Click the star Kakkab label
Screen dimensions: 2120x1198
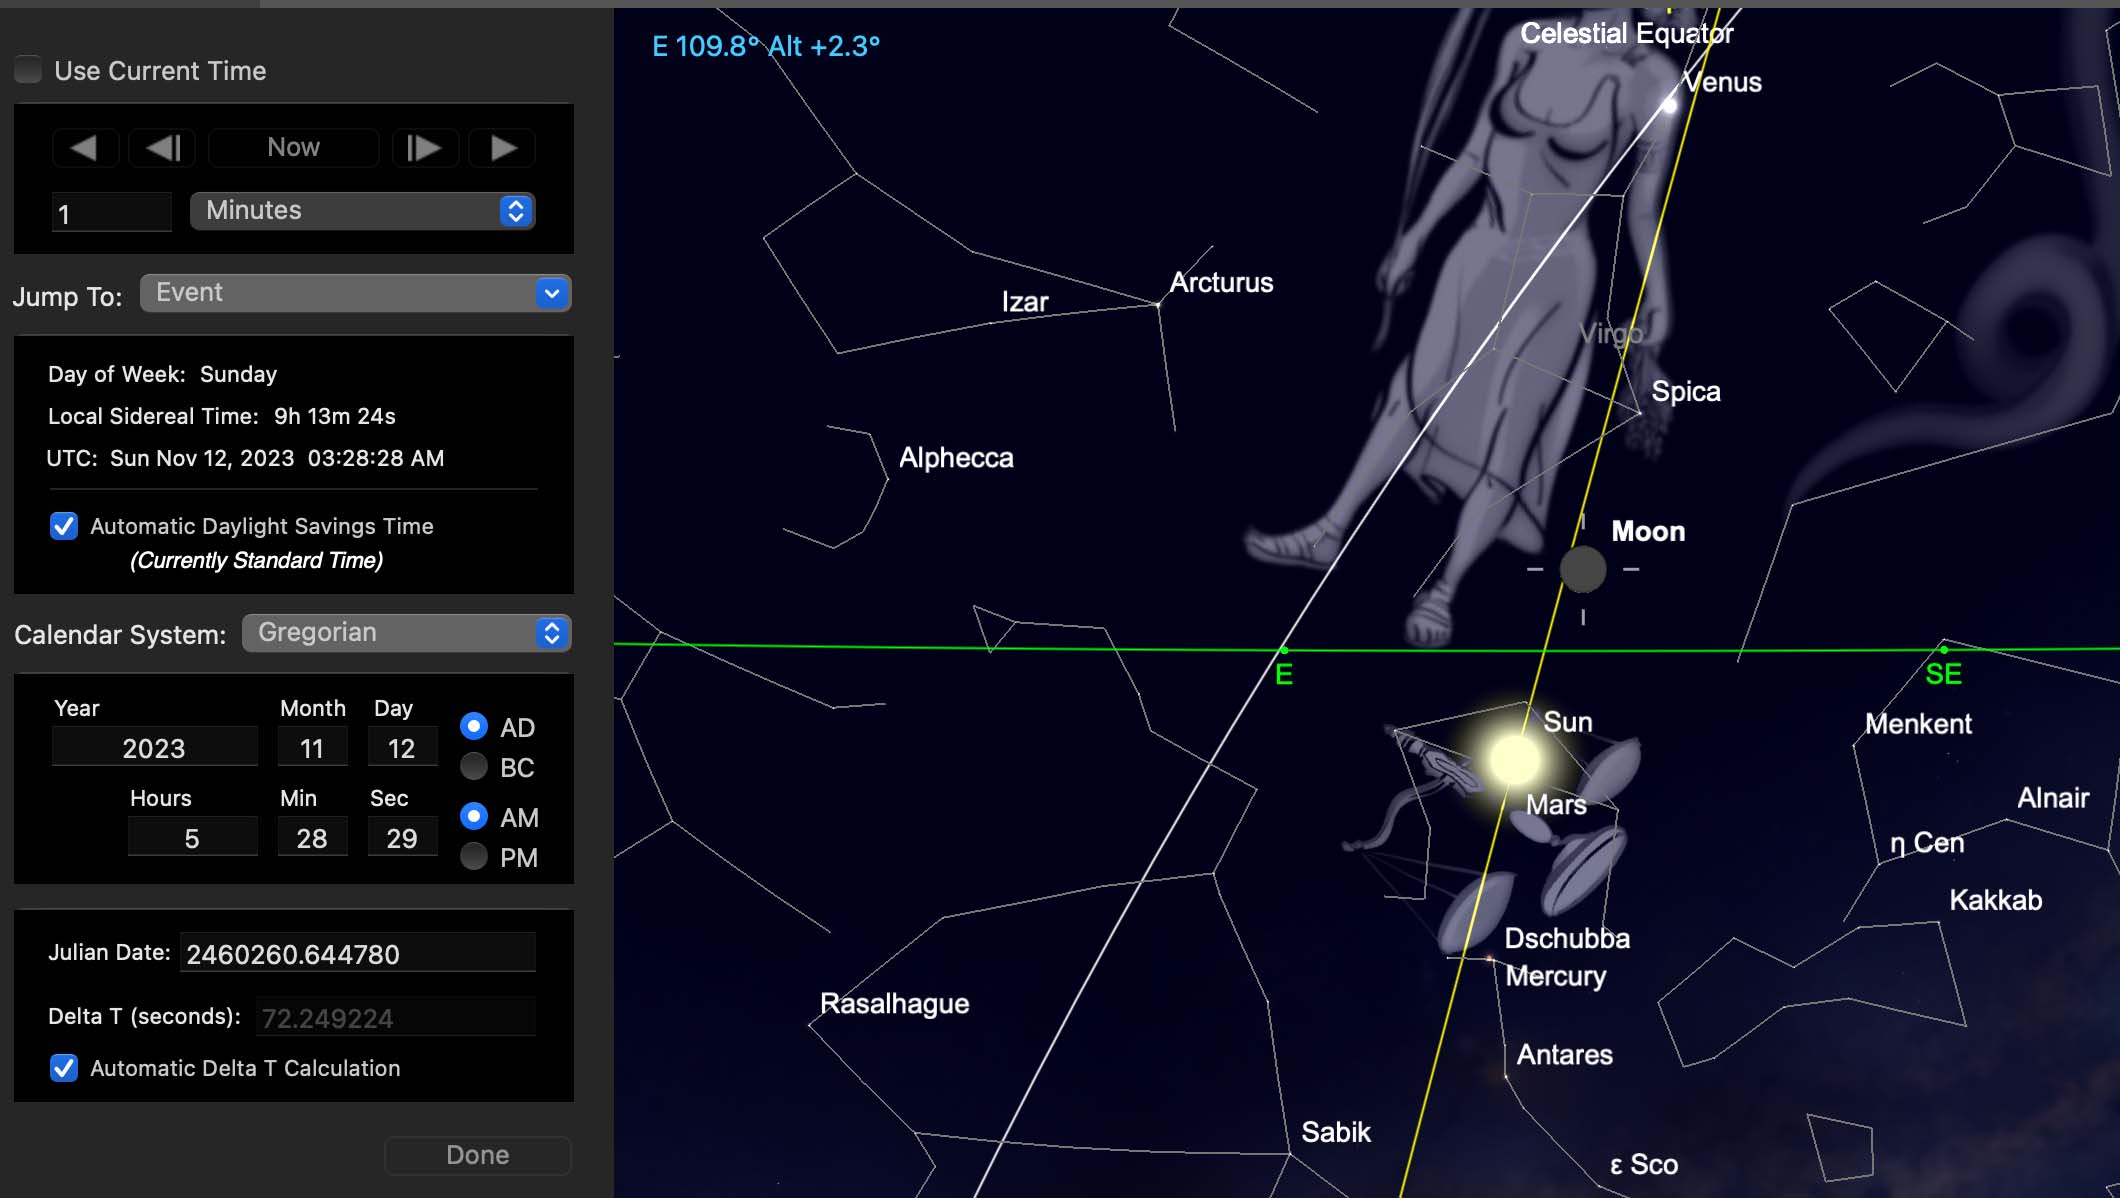point(1995,900)
